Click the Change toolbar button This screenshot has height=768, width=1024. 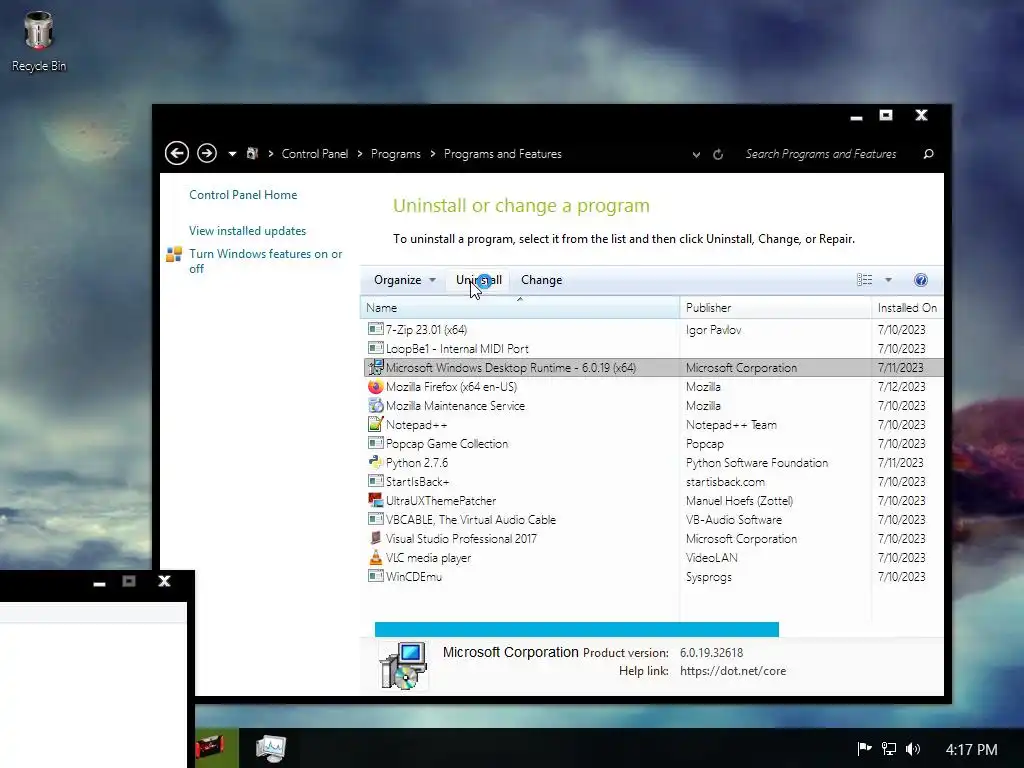(541, 280)
